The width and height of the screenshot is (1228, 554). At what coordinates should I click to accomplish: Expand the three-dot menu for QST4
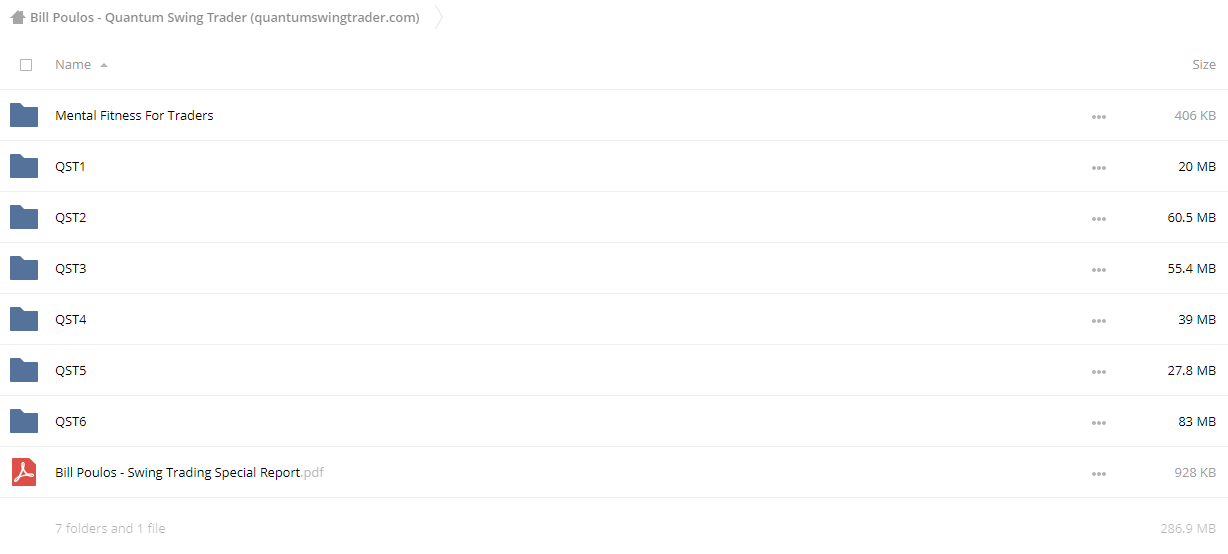click(x=1099, y=321)
